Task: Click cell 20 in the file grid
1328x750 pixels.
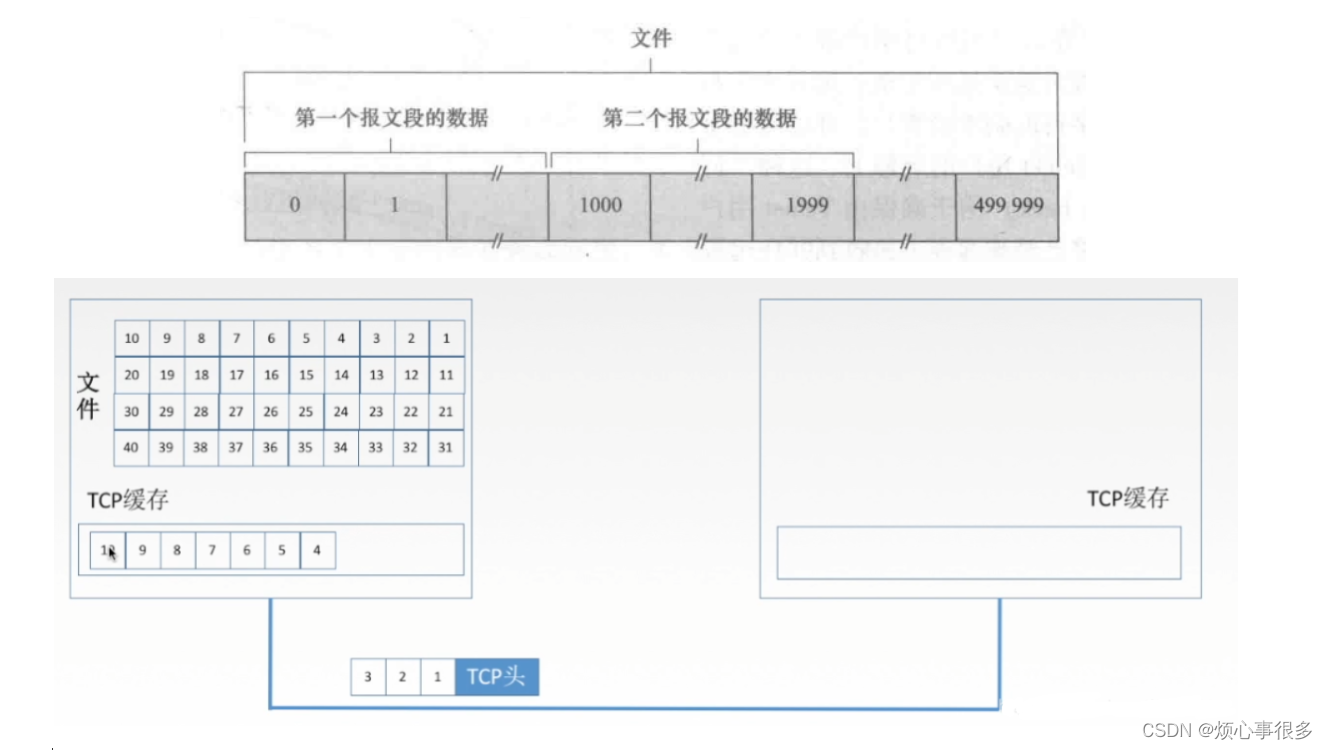Action: [x=131, y=375]
